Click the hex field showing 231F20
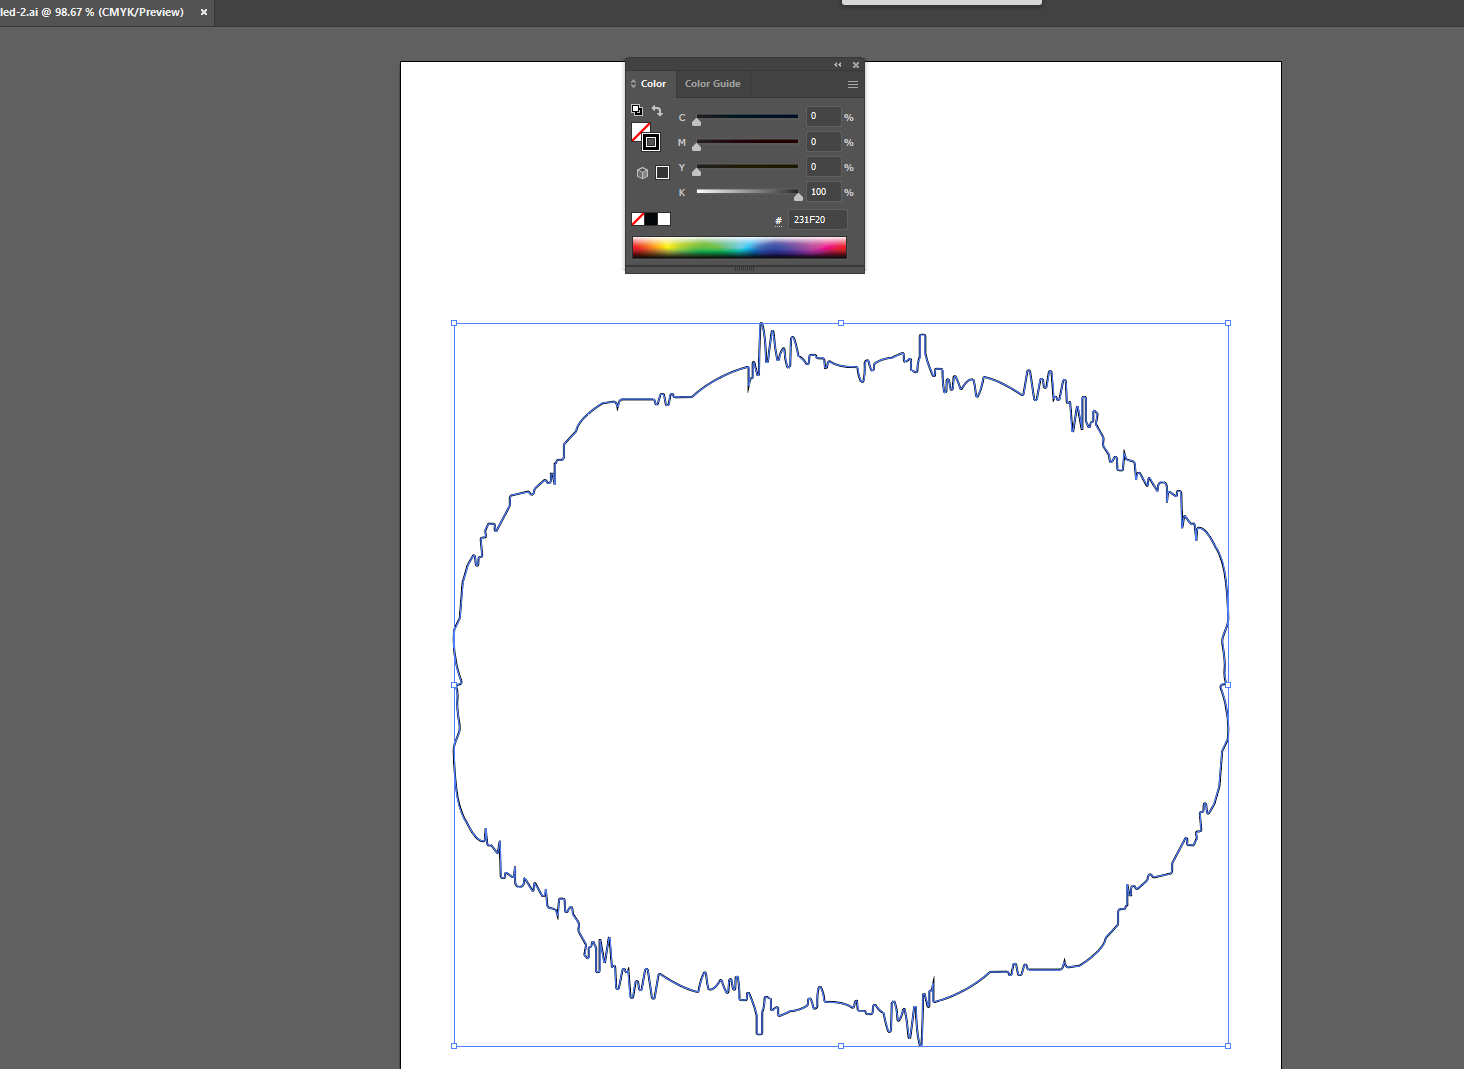The image size is (1464, 1069). [x=818, y=220]
